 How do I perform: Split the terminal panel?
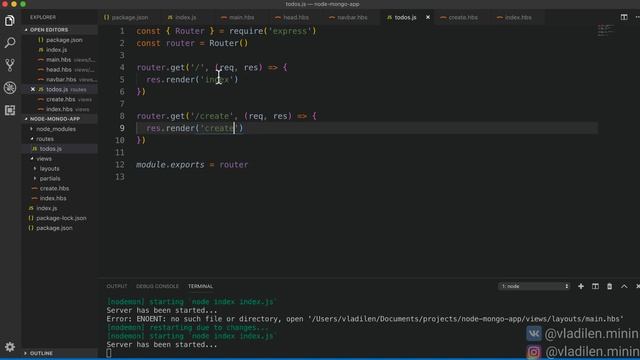pyautogui.click(x=595, y=286)
